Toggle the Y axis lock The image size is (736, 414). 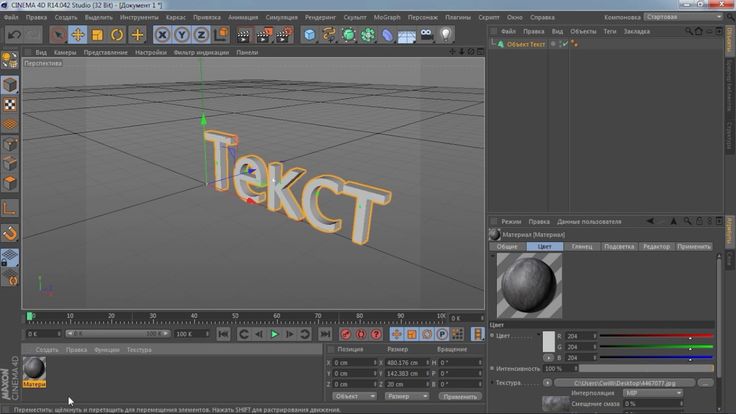(181, 35)
